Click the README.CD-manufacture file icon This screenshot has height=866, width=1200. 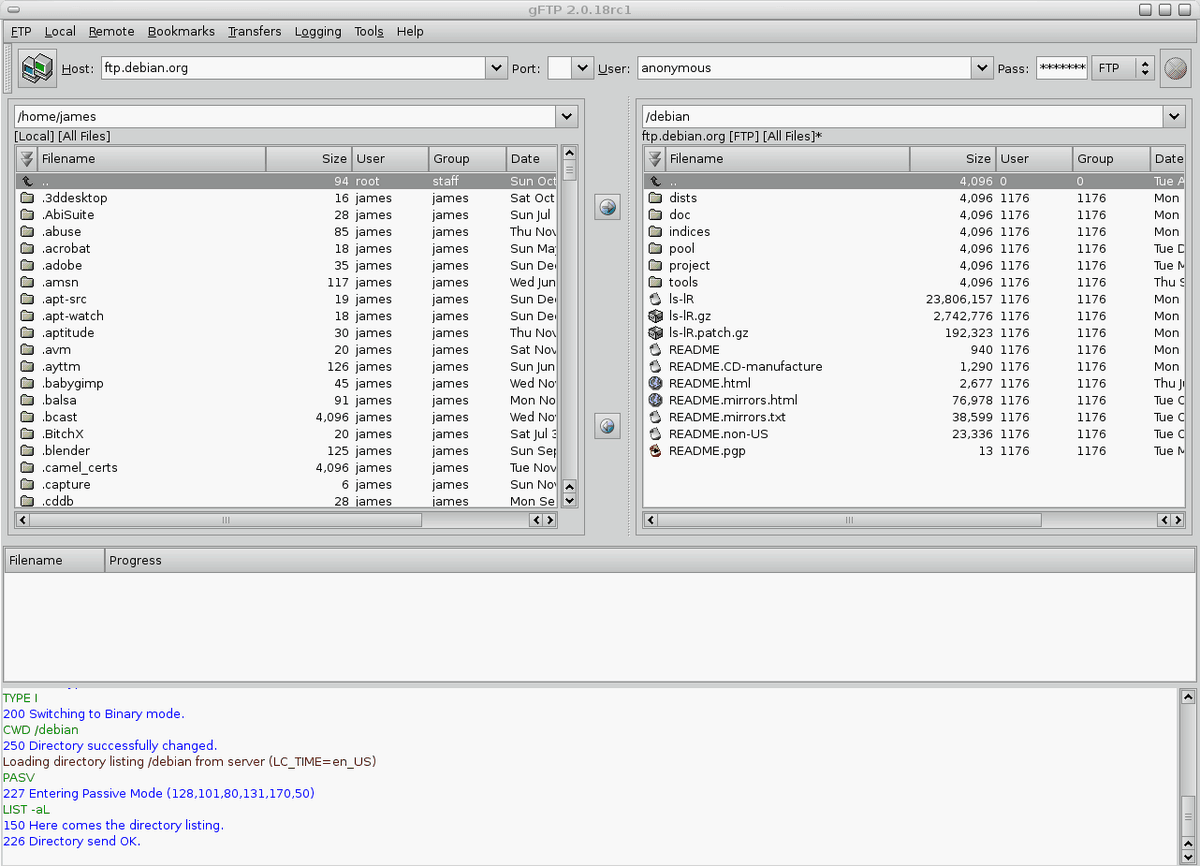click(x=655, y=367)
